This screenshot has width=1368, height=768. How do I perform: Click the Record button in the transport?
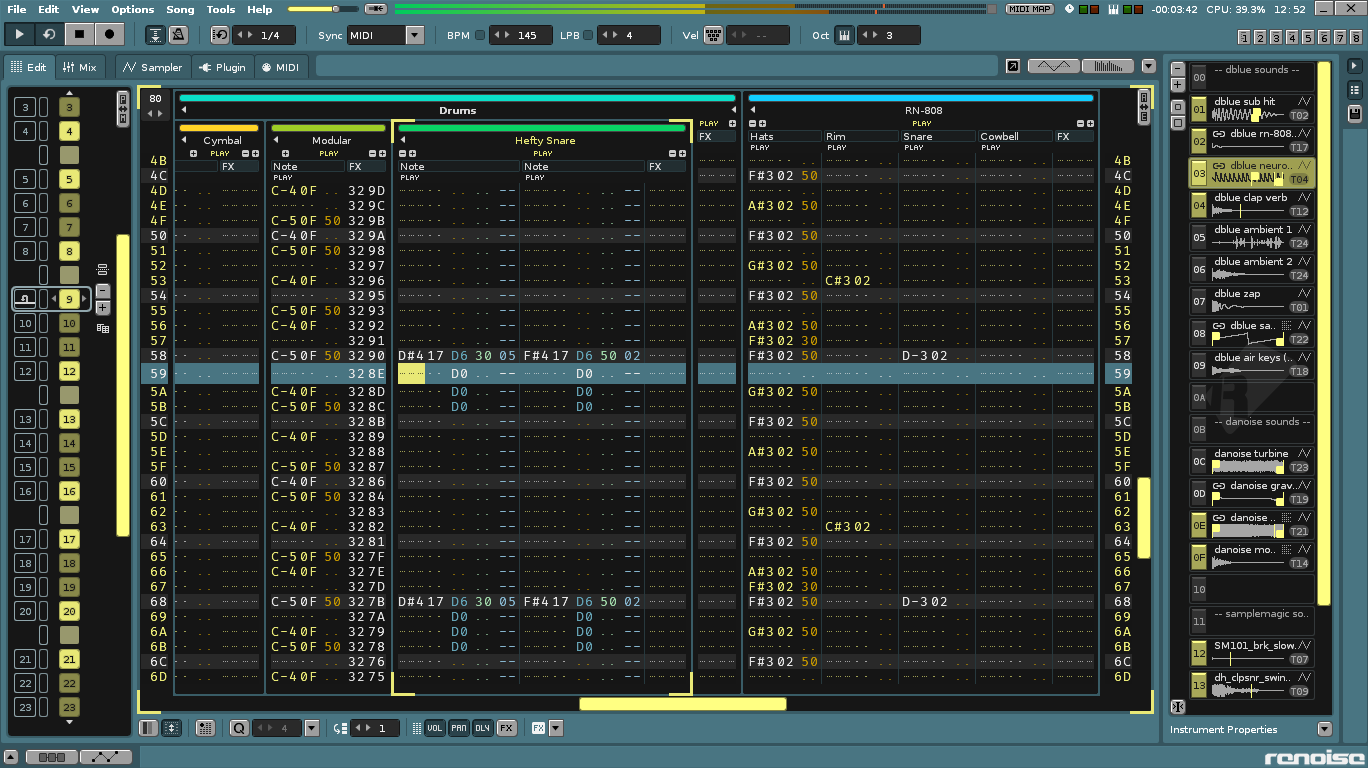click(109, 34)
